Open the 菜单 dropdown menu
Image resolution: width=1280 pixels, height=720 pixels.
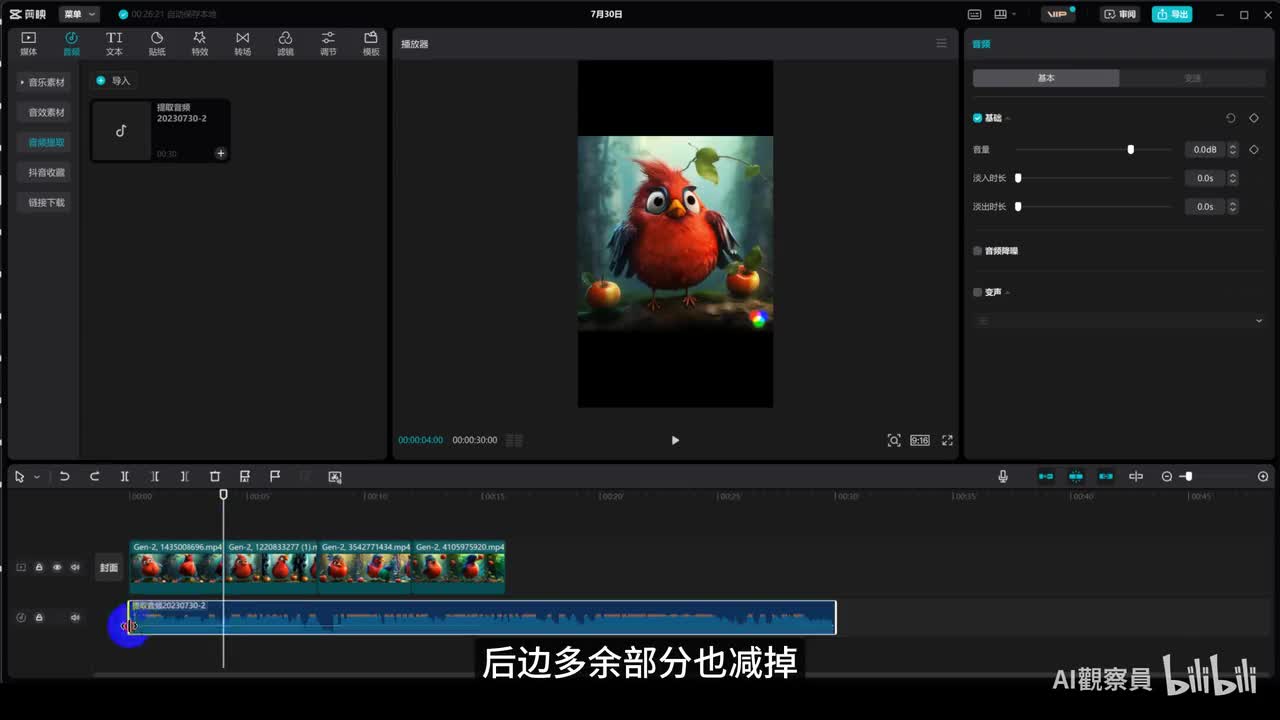coord(79,14)
